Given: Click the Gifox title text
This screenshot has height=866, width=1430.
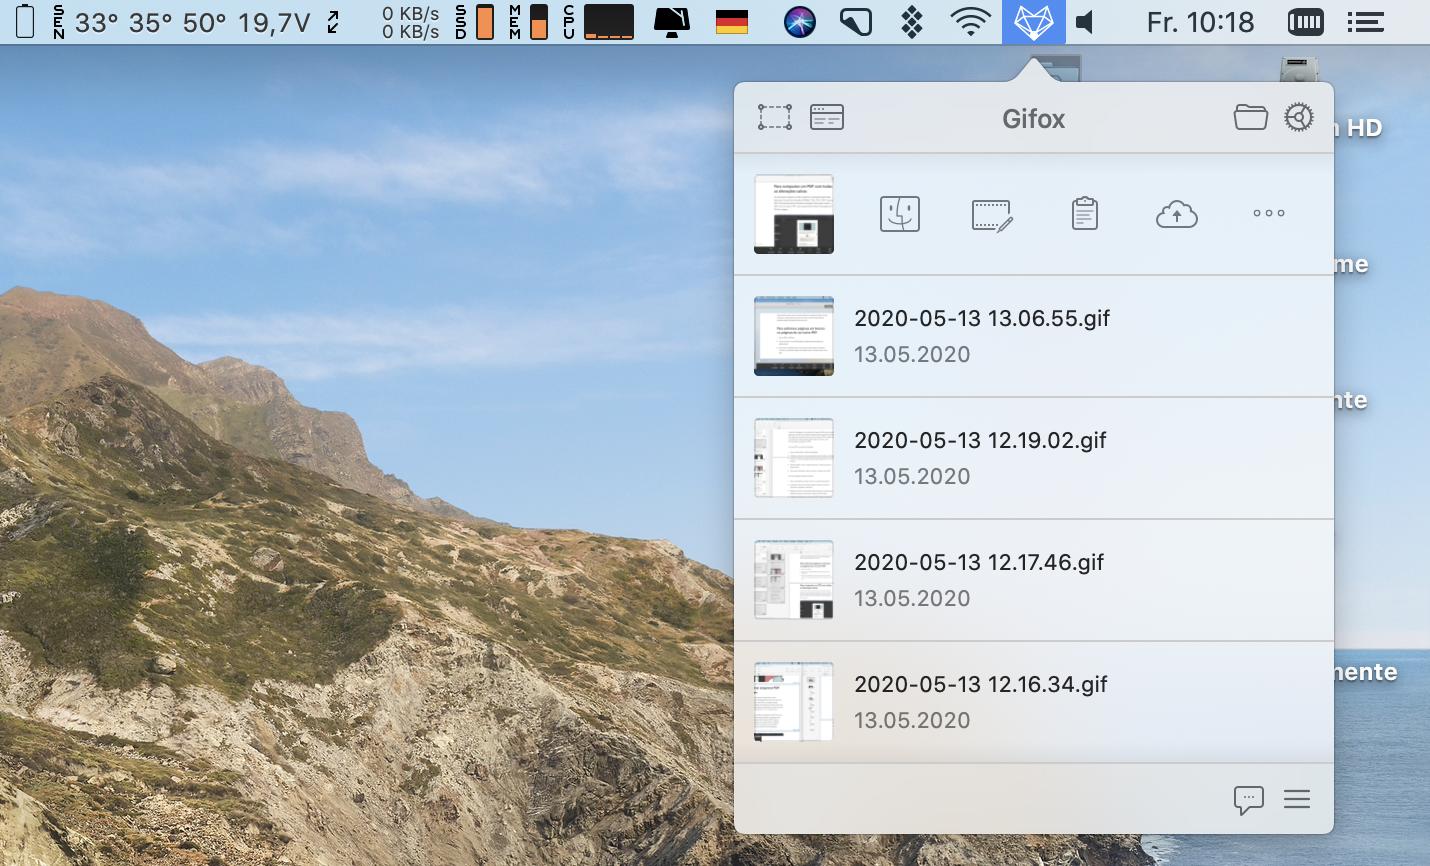Looking at the screenshot, I should (x=1034, y=119).
